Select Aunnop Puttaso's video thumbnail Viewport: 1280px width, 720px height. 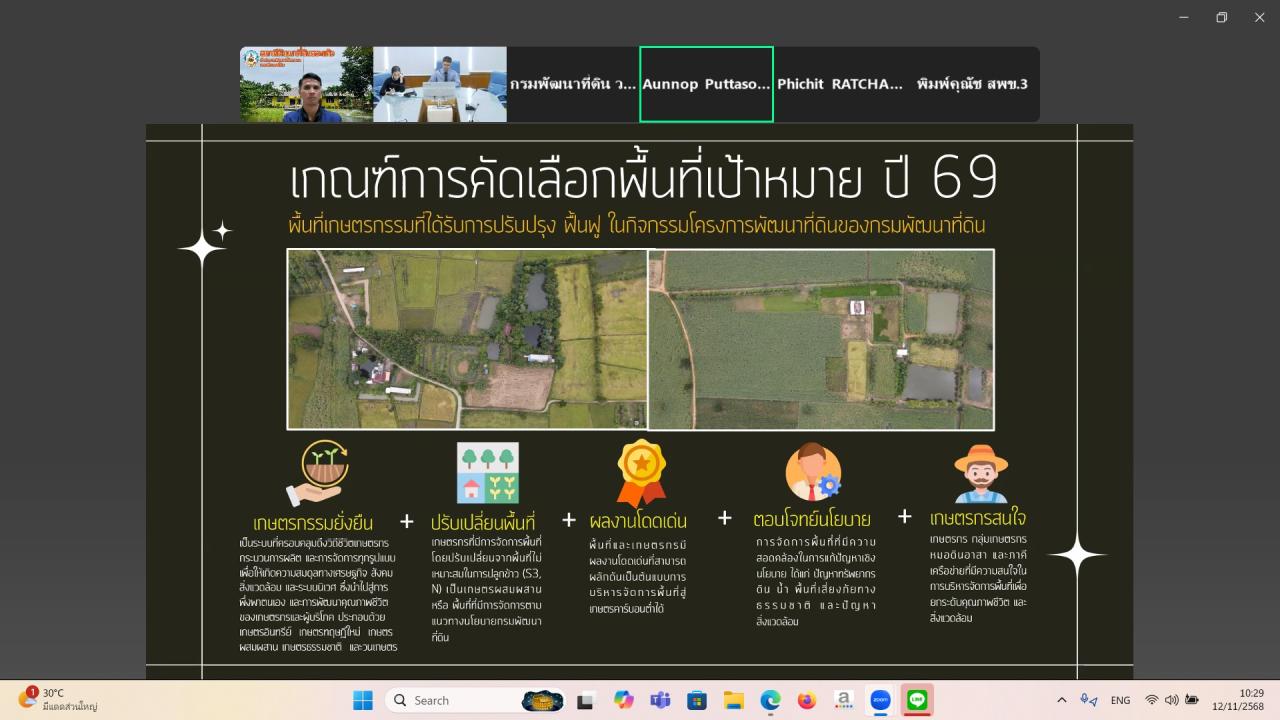[706, 84]
